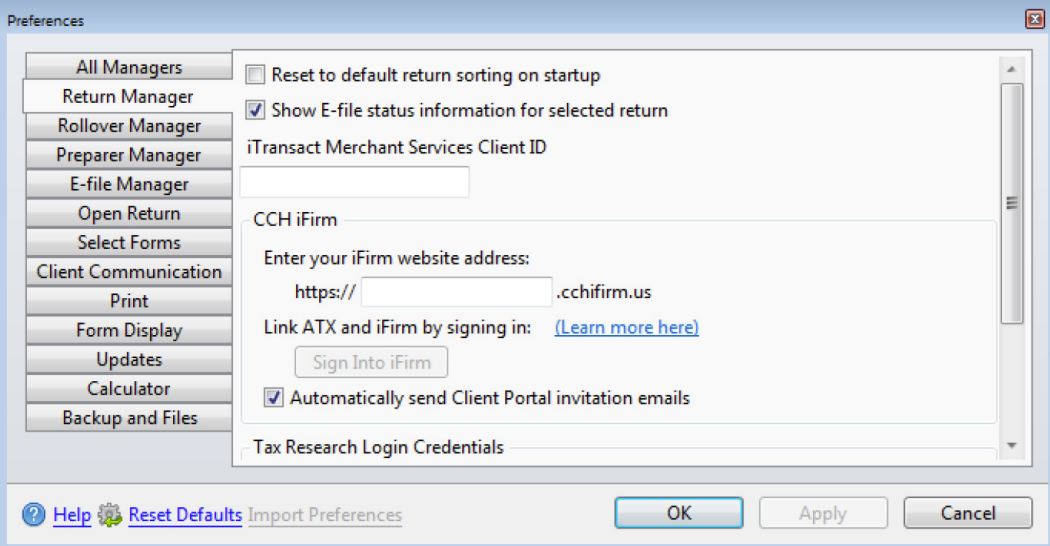This screenshot has width=1050, height=546.
Task: Click the iFirm website address field
Action: click(x=456, y=292)
